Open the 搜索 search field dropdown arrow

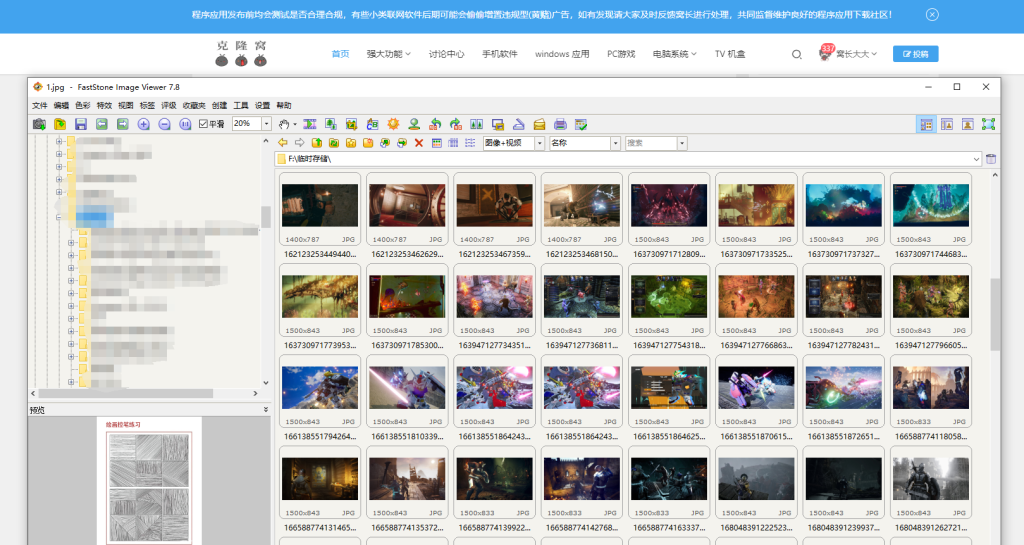682,143
